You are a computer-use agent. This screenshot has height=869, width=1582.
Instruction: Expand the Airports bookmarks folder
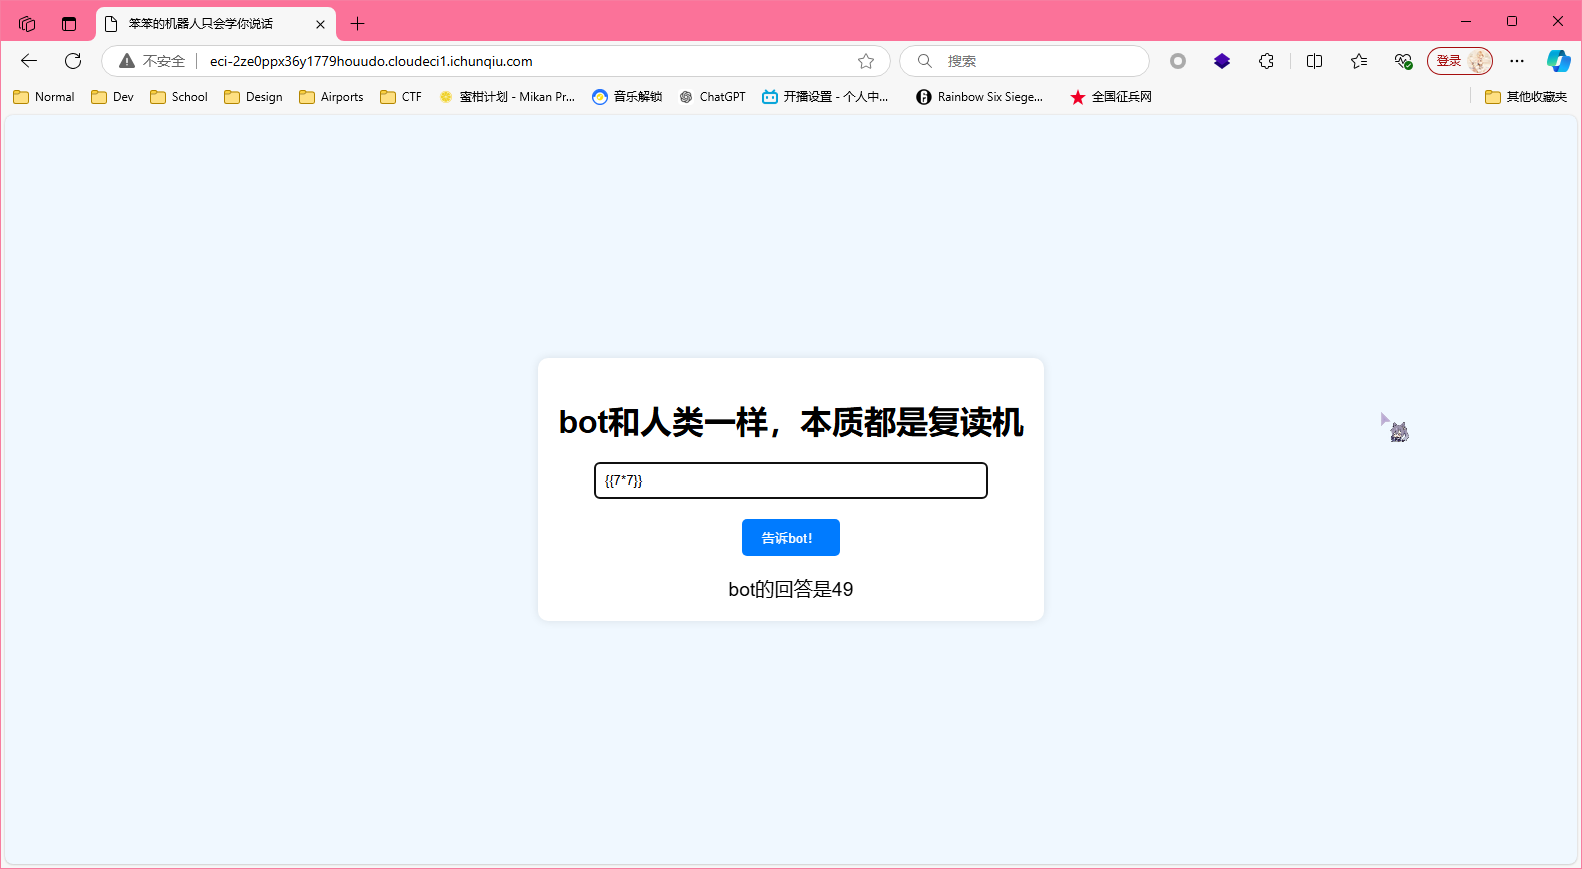331,97
